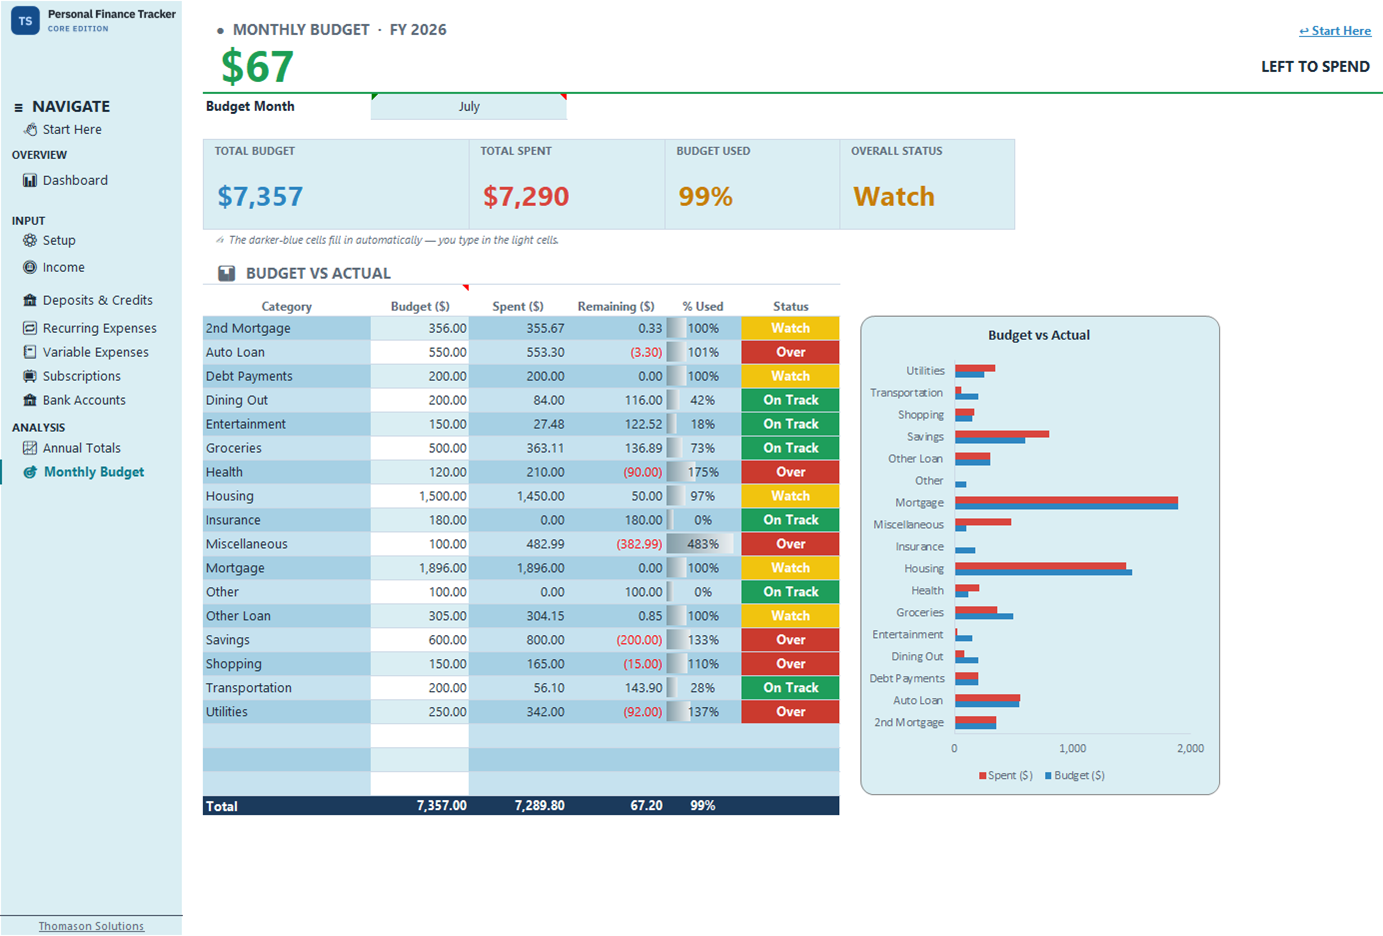Screen dimensions: 1383x936
Task: Click the $67 left to spend amount
Action: point(257,67)
